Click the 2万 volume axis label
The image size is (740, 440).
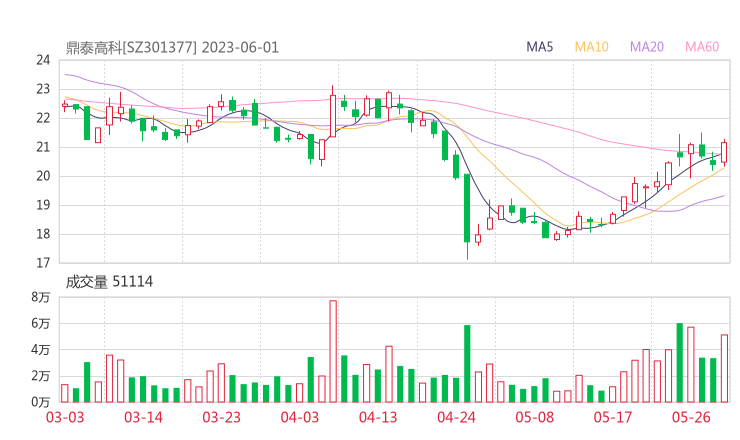coord(41,376)
